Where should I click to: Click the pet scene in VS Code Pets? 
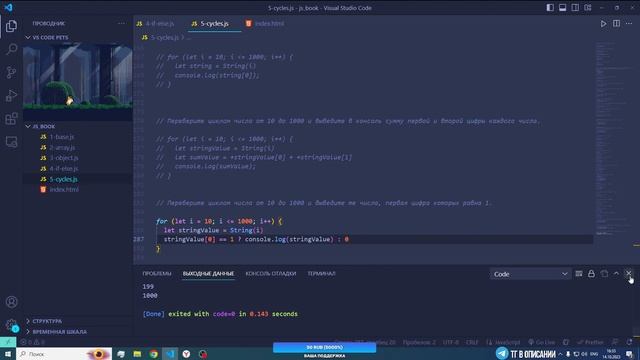(x=78, y=81)
